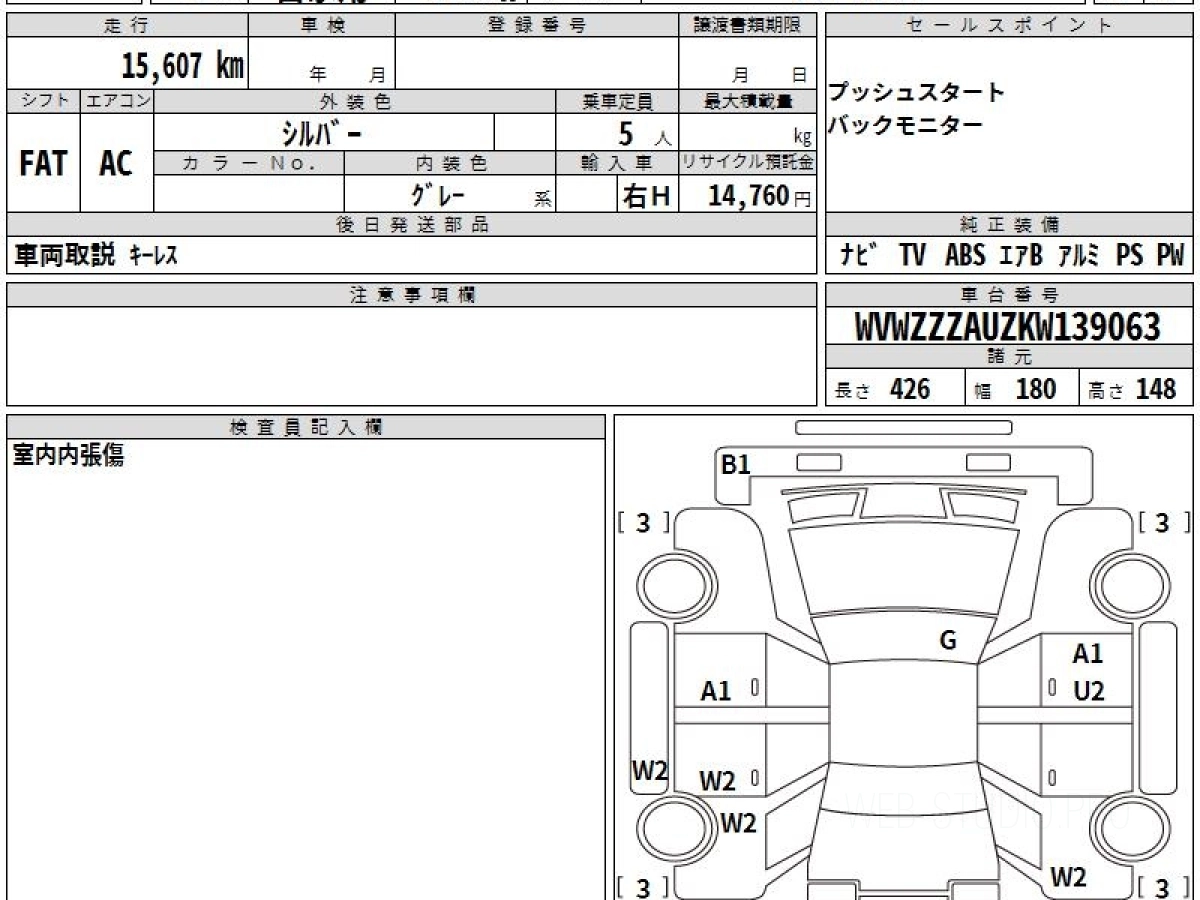Image resolution: width=1200 pixels, height=900 pixels.
Task: Click the mileage value 15,607 km
Action: pos(182,66)
